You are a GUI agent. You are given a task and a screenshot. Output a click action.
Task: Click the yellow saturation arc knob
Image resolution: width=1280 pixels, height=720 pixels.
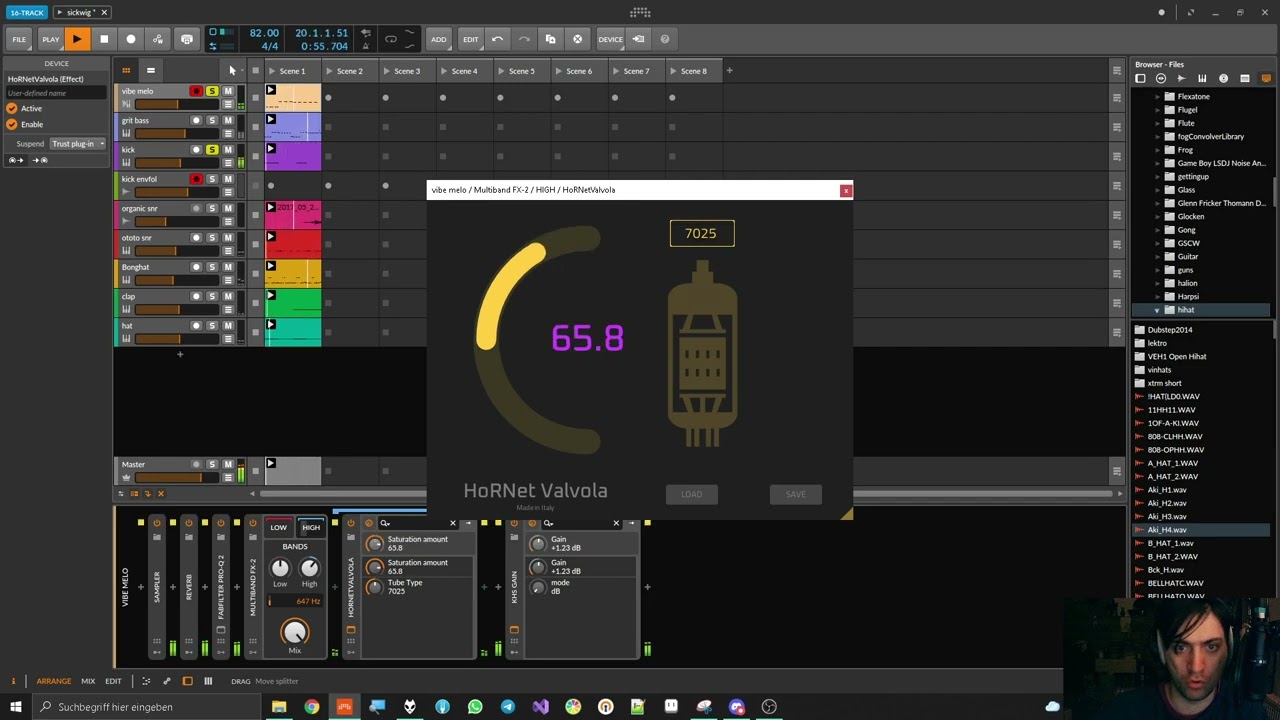pos(537,340)
